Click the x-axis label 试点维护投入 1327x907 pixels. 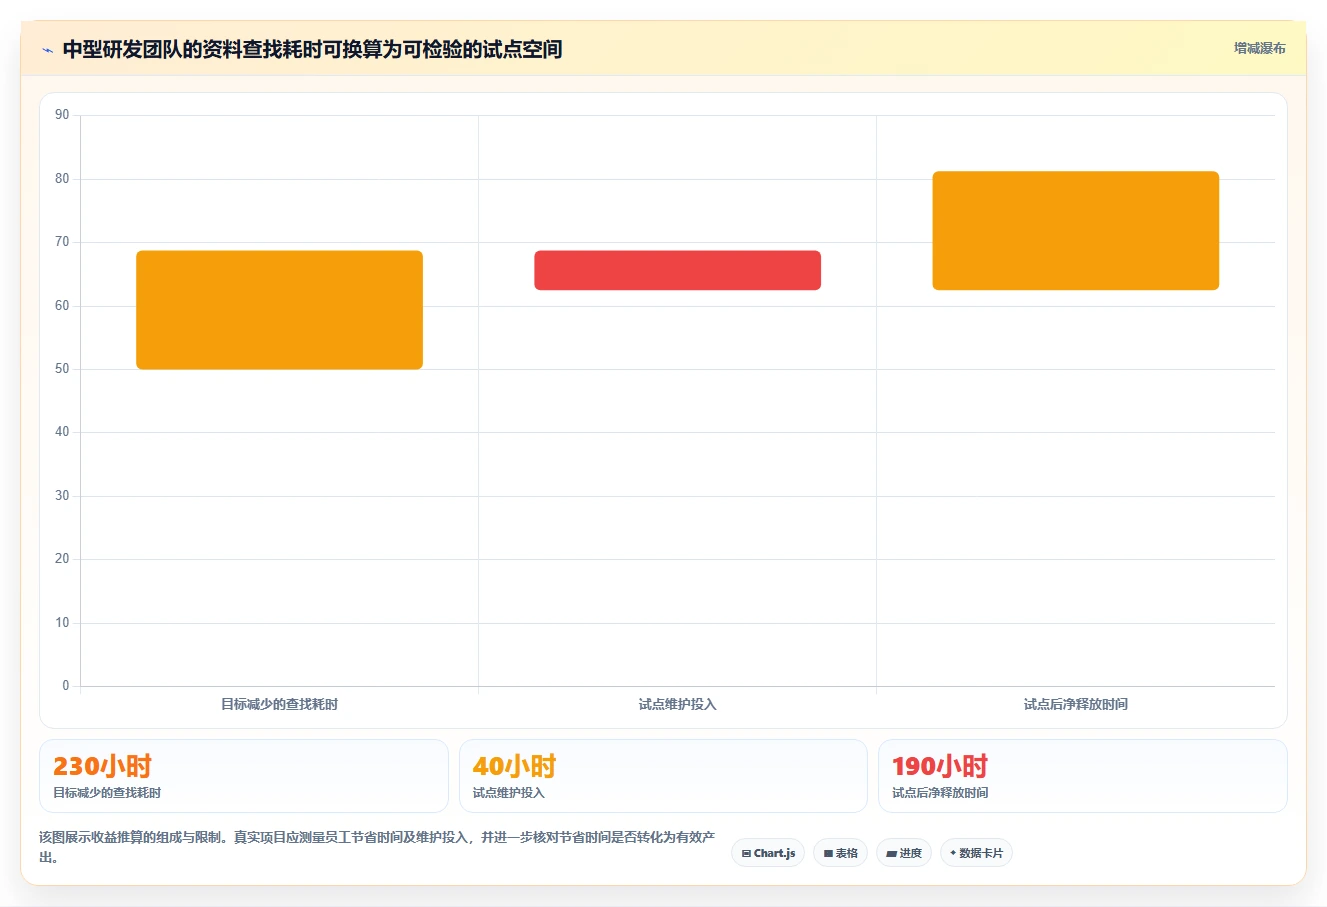coord(678,704)
